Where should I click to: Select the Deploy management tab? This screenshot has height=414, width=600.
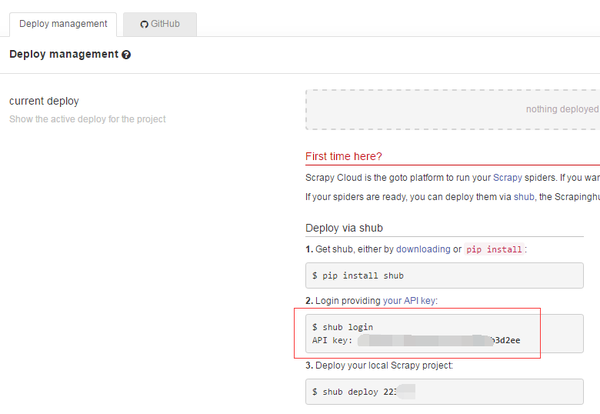pyautogui.click(x=62, y=22)
